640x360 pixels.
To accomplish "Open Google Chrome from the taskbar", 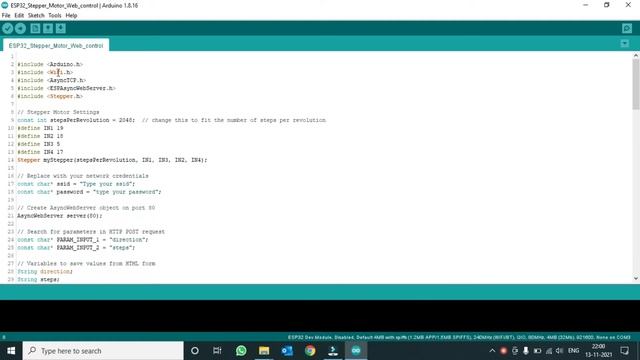I will [310, 351].
